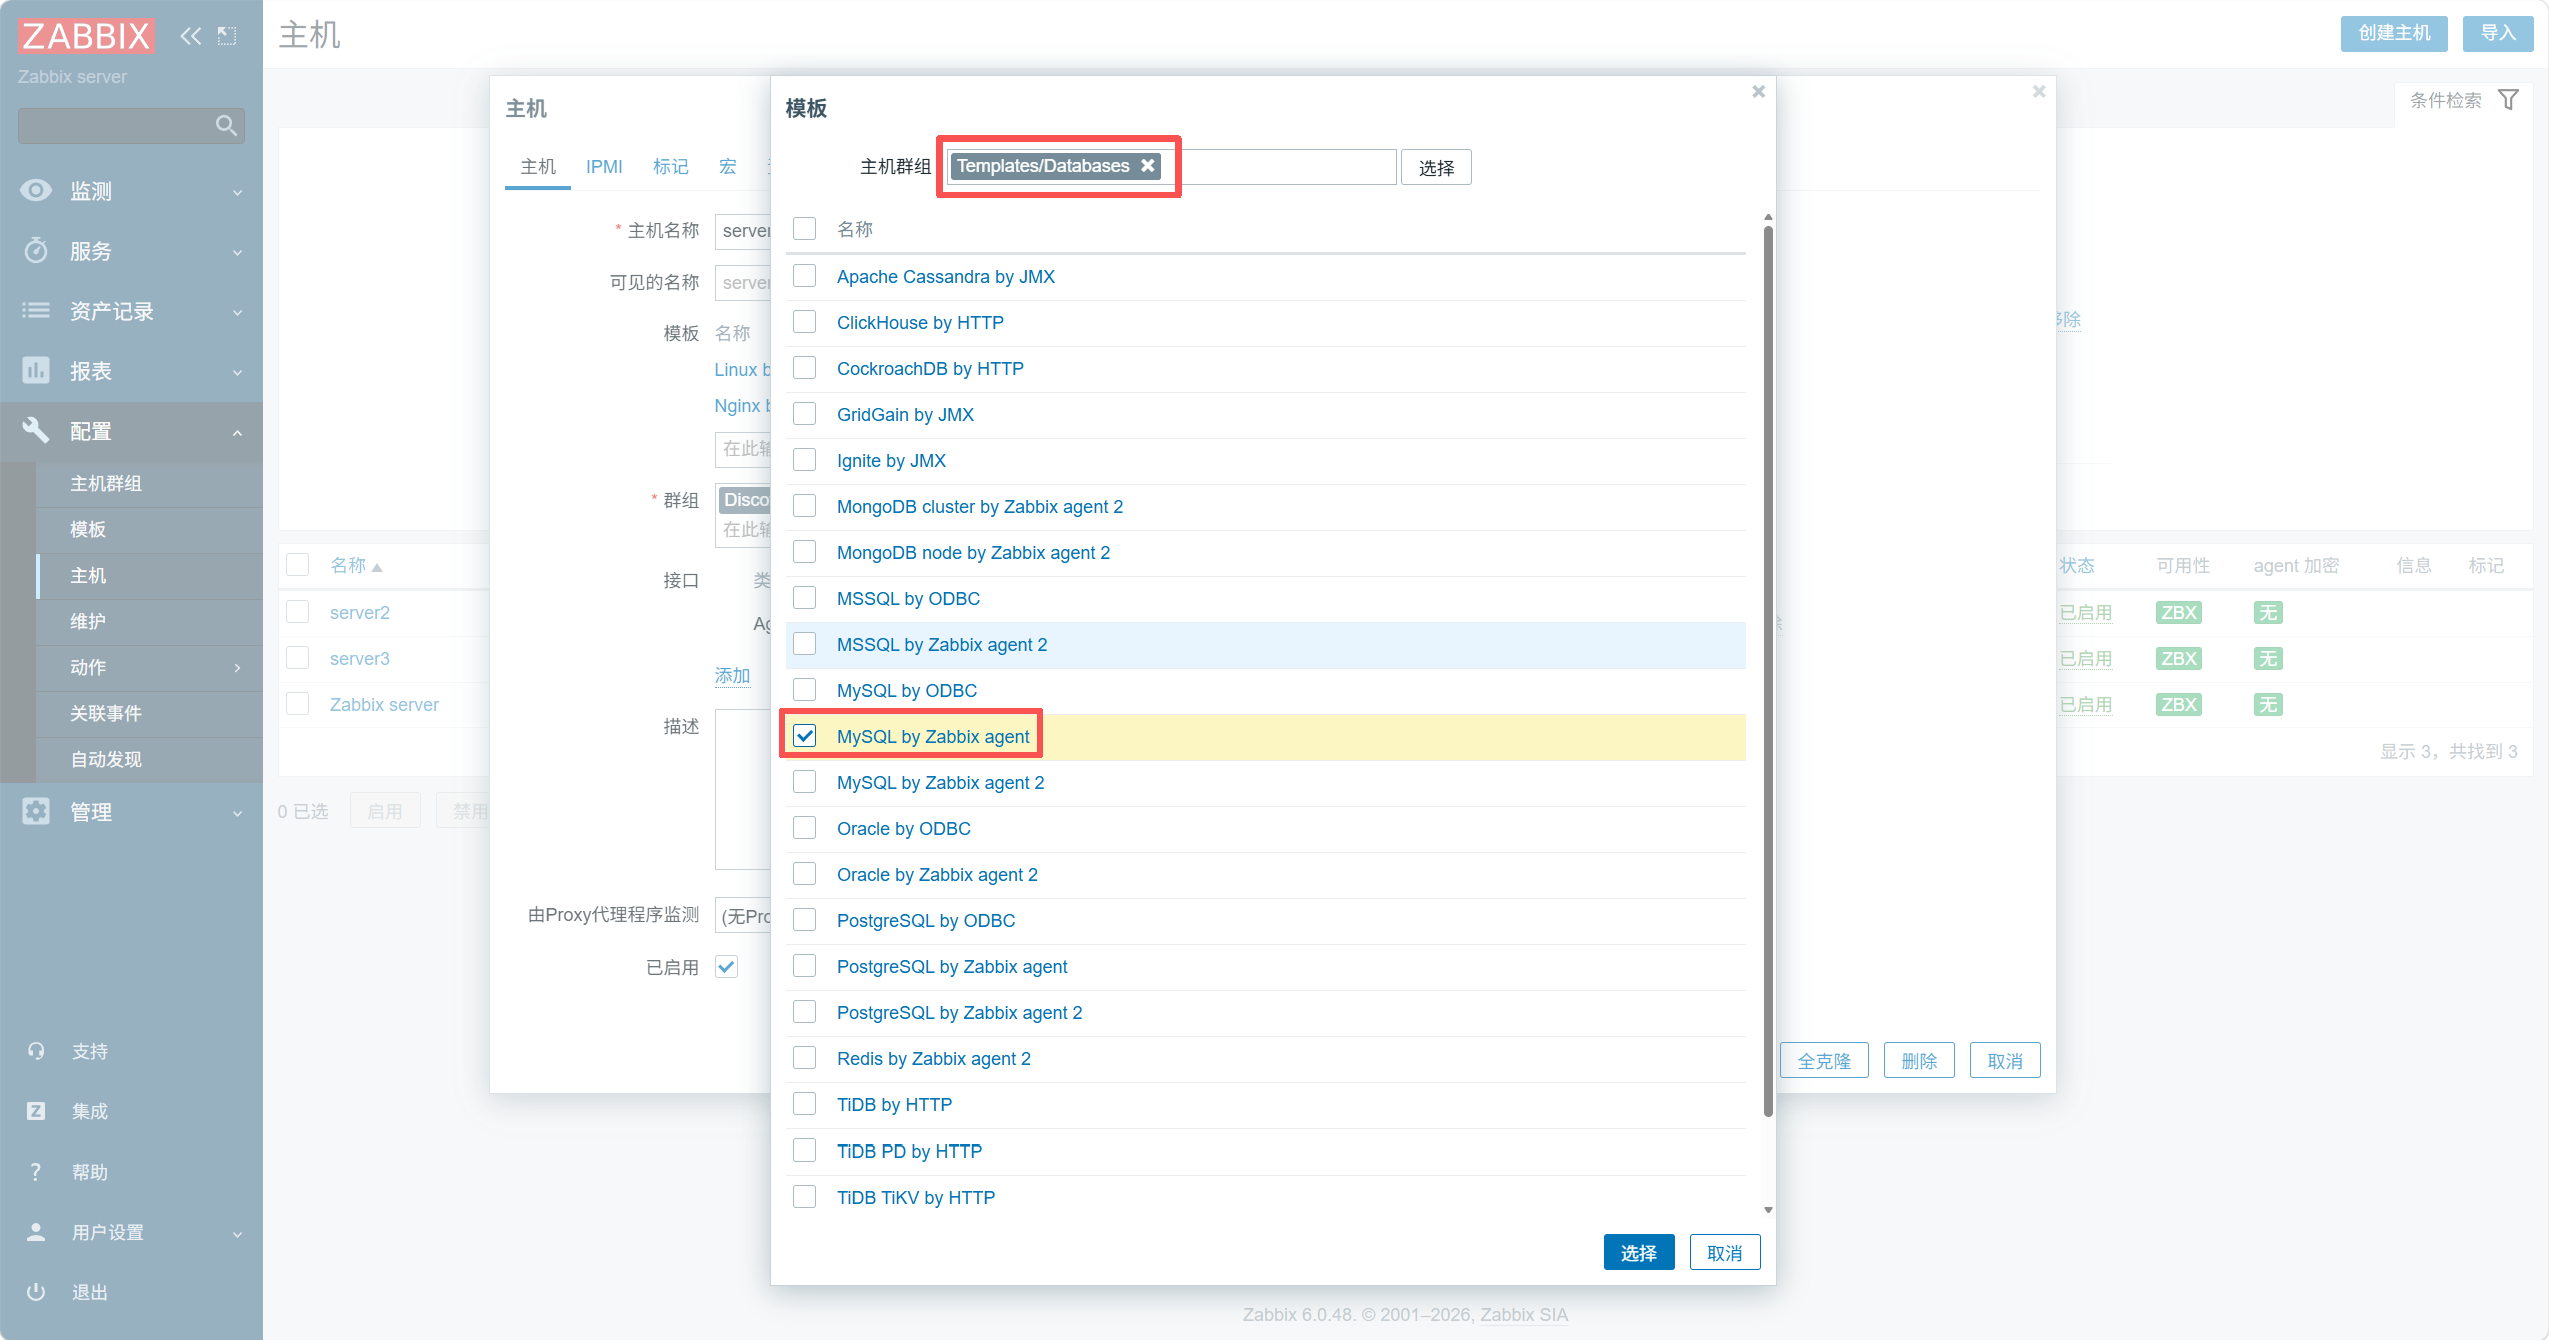Viewport: 2549px width, 1340px height.
Task: Expand the 动作 submenu
Action: click(237, 667)
